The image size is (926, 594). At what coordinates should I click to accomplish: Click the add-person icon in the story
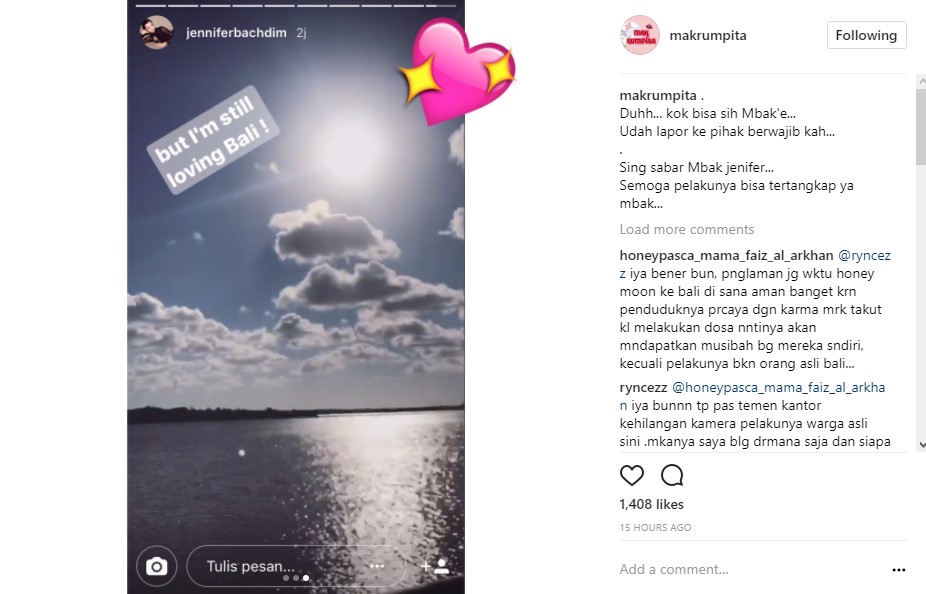point(435,567)
